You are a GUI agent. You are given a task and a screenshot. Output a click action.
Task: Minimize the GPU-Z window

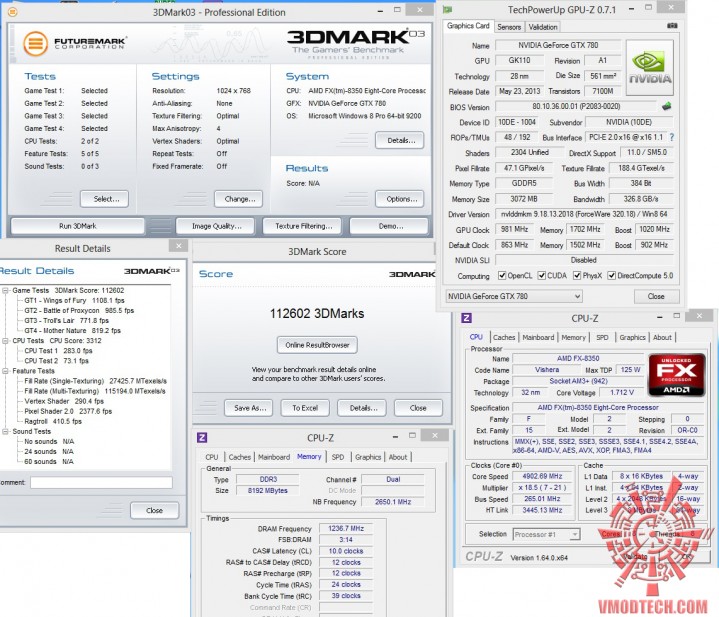(x=631, y=9)
